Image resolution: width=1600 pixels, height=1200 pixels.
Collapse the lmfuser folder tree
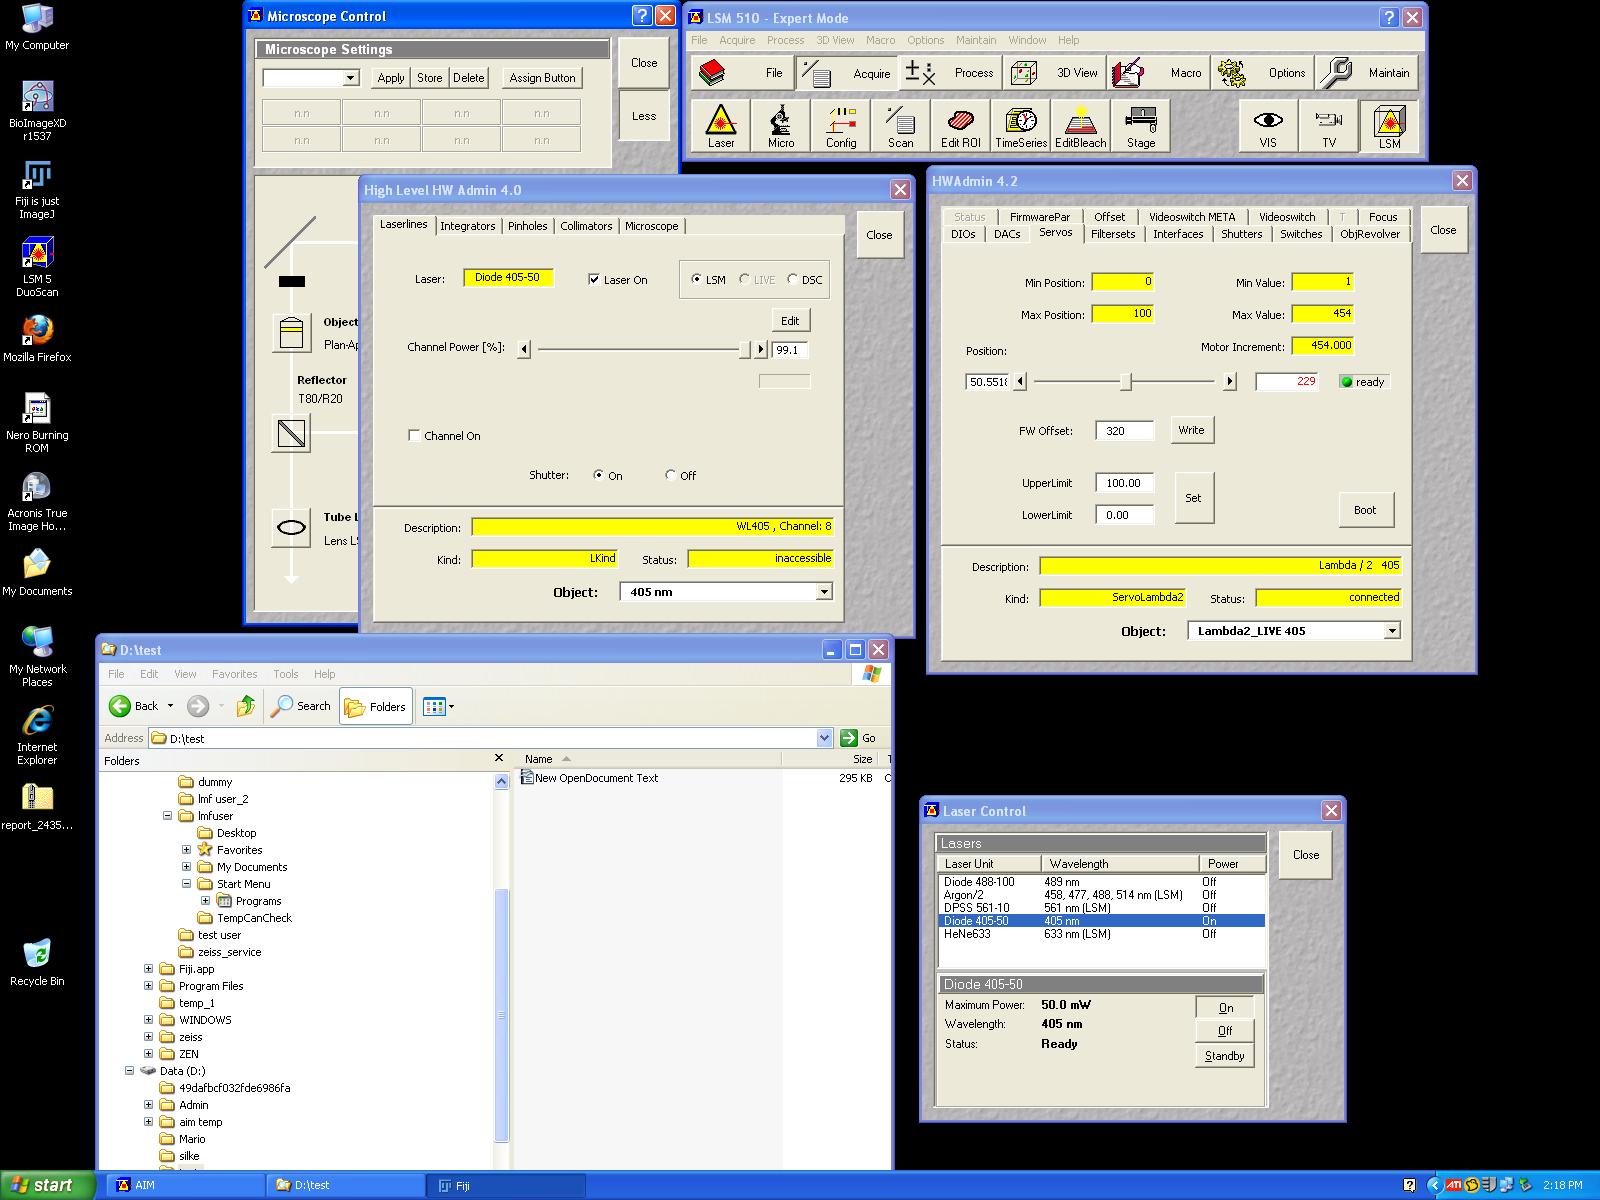(x=167, y=816)
